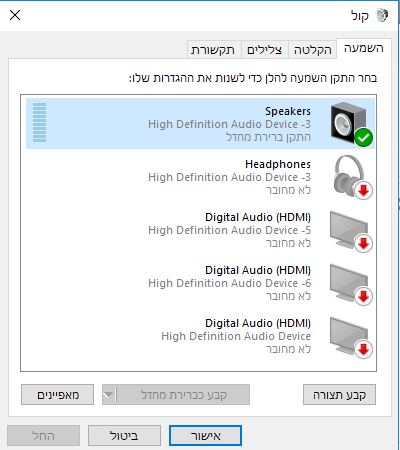Screen dimensions: 400x450
Task: Click the red arrow badge on Headphones
Action: 363,191
